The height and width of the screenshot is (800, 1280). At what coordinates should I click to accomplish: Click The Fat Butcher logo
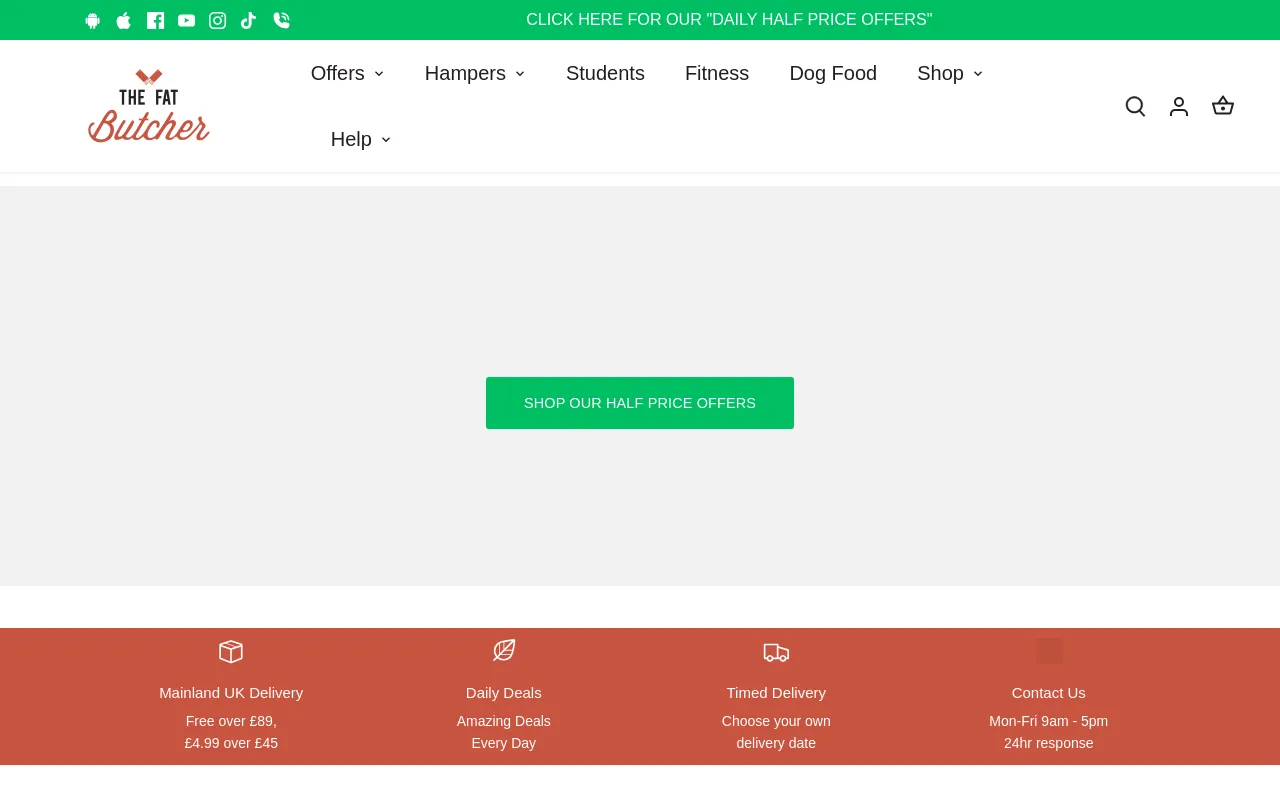[149, 106]
